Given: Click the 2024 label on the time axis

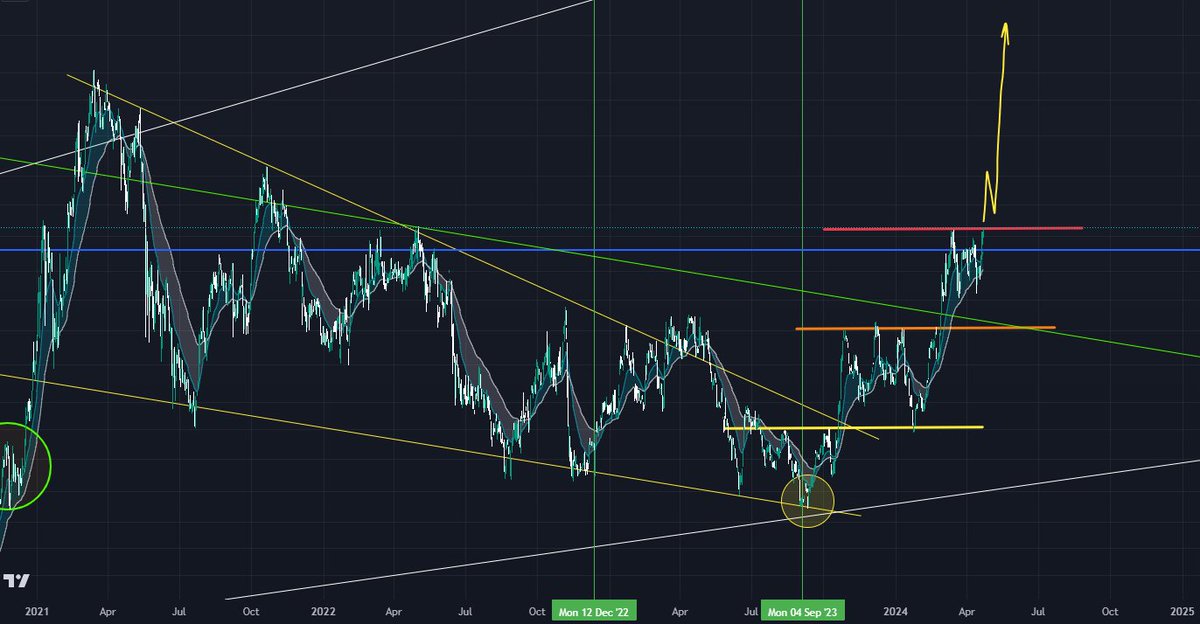Looking at the screenshot, I should [x=897, y=611].
